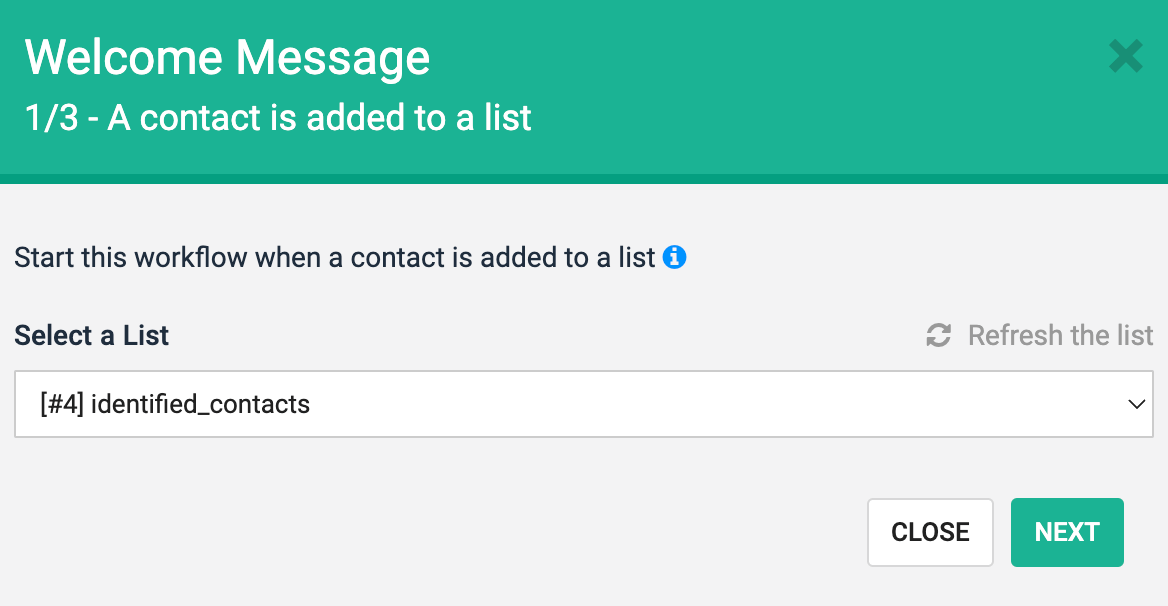1168x606 pixels.
Task: Close the dialog with the header X icon
Action: 1125,56
